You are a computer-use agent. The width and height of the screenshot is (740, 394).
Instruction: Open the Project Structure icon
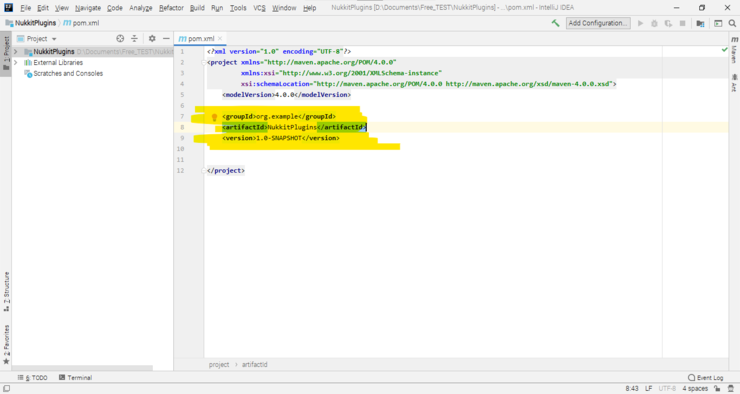700,23
